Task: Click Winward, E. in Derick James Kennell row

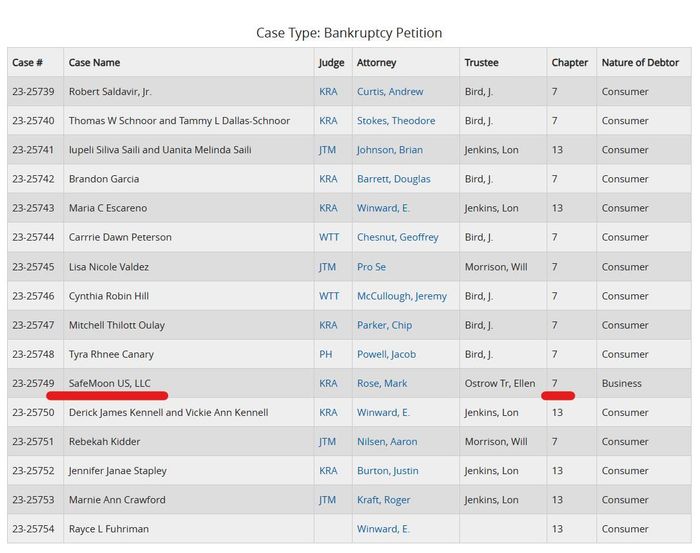Action: tap(383, 412)
